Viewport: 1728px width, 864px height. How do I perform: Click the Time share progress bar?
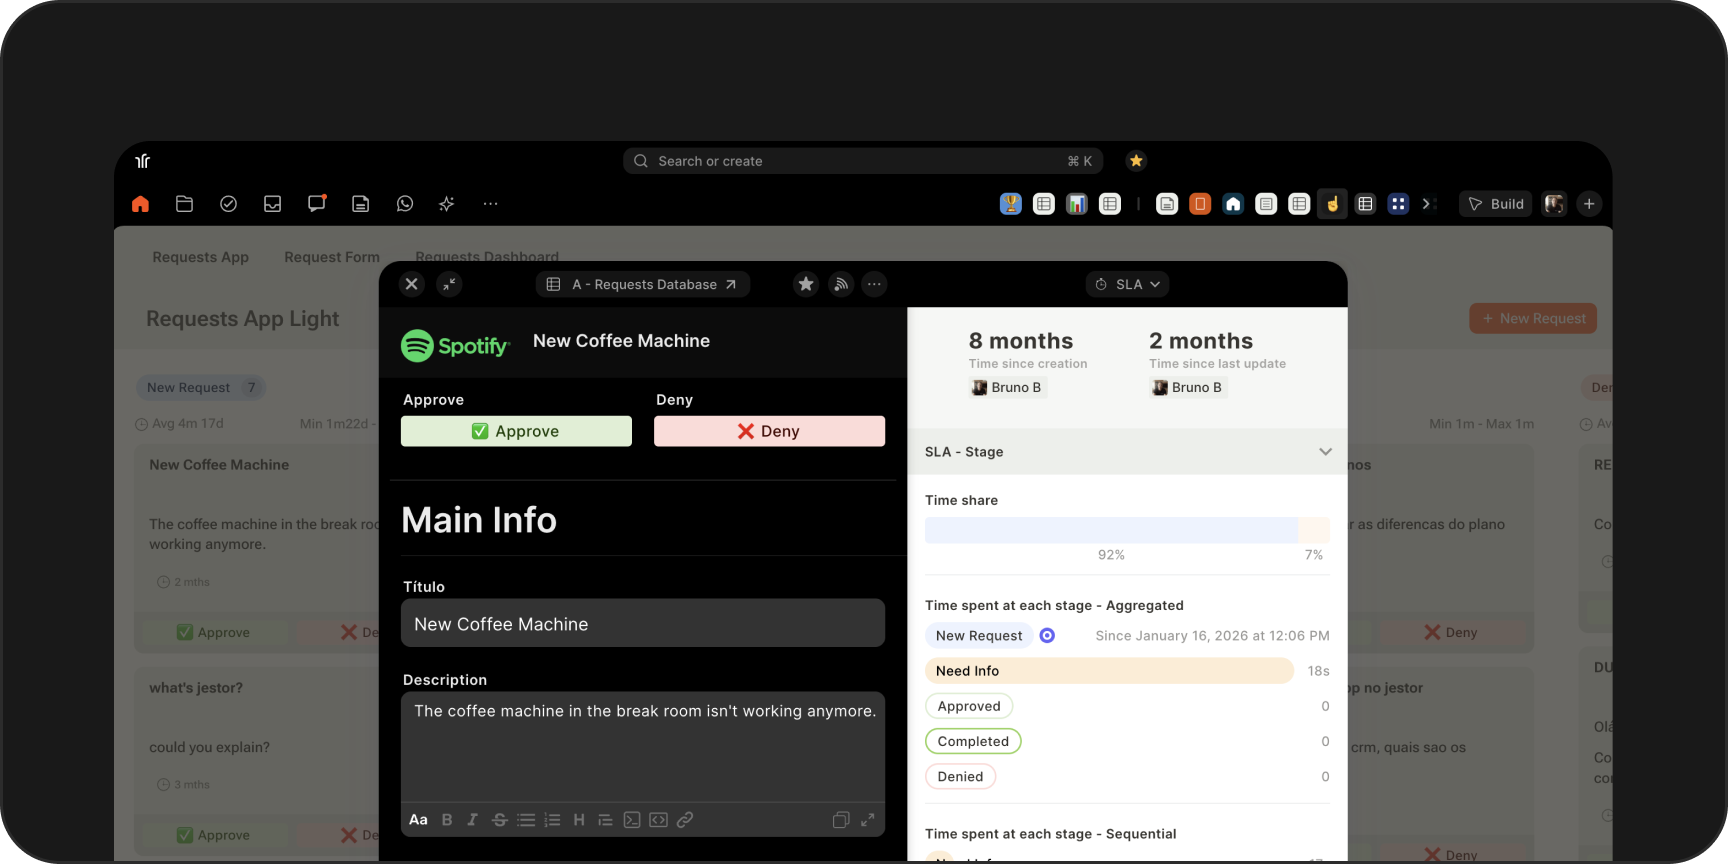(1126, 530)
